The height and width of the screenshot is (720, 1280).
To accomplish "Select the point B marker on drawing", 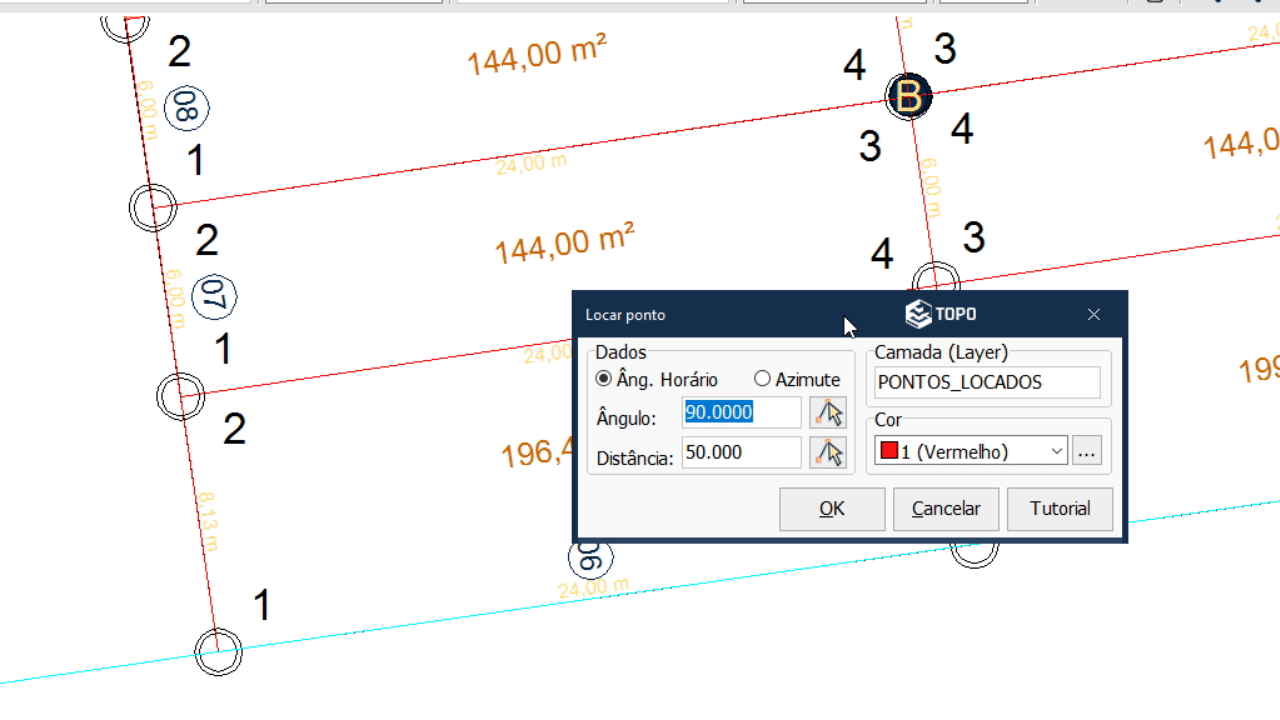I will click(x=909, y=97).
